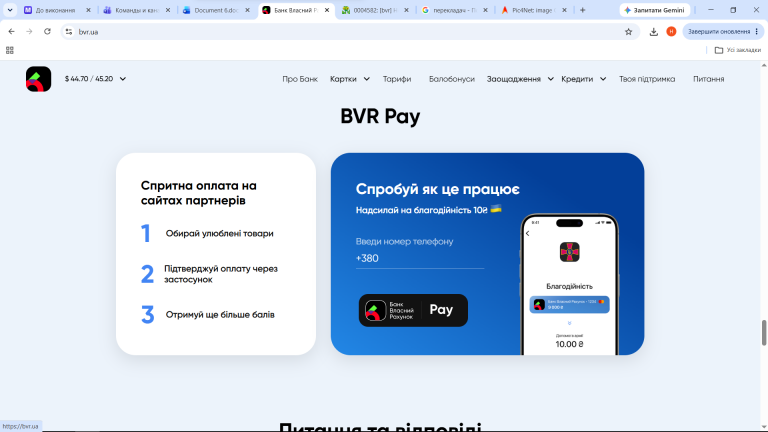Click the phone mockup image
This screenshot has height=432, width=768.
569,285
